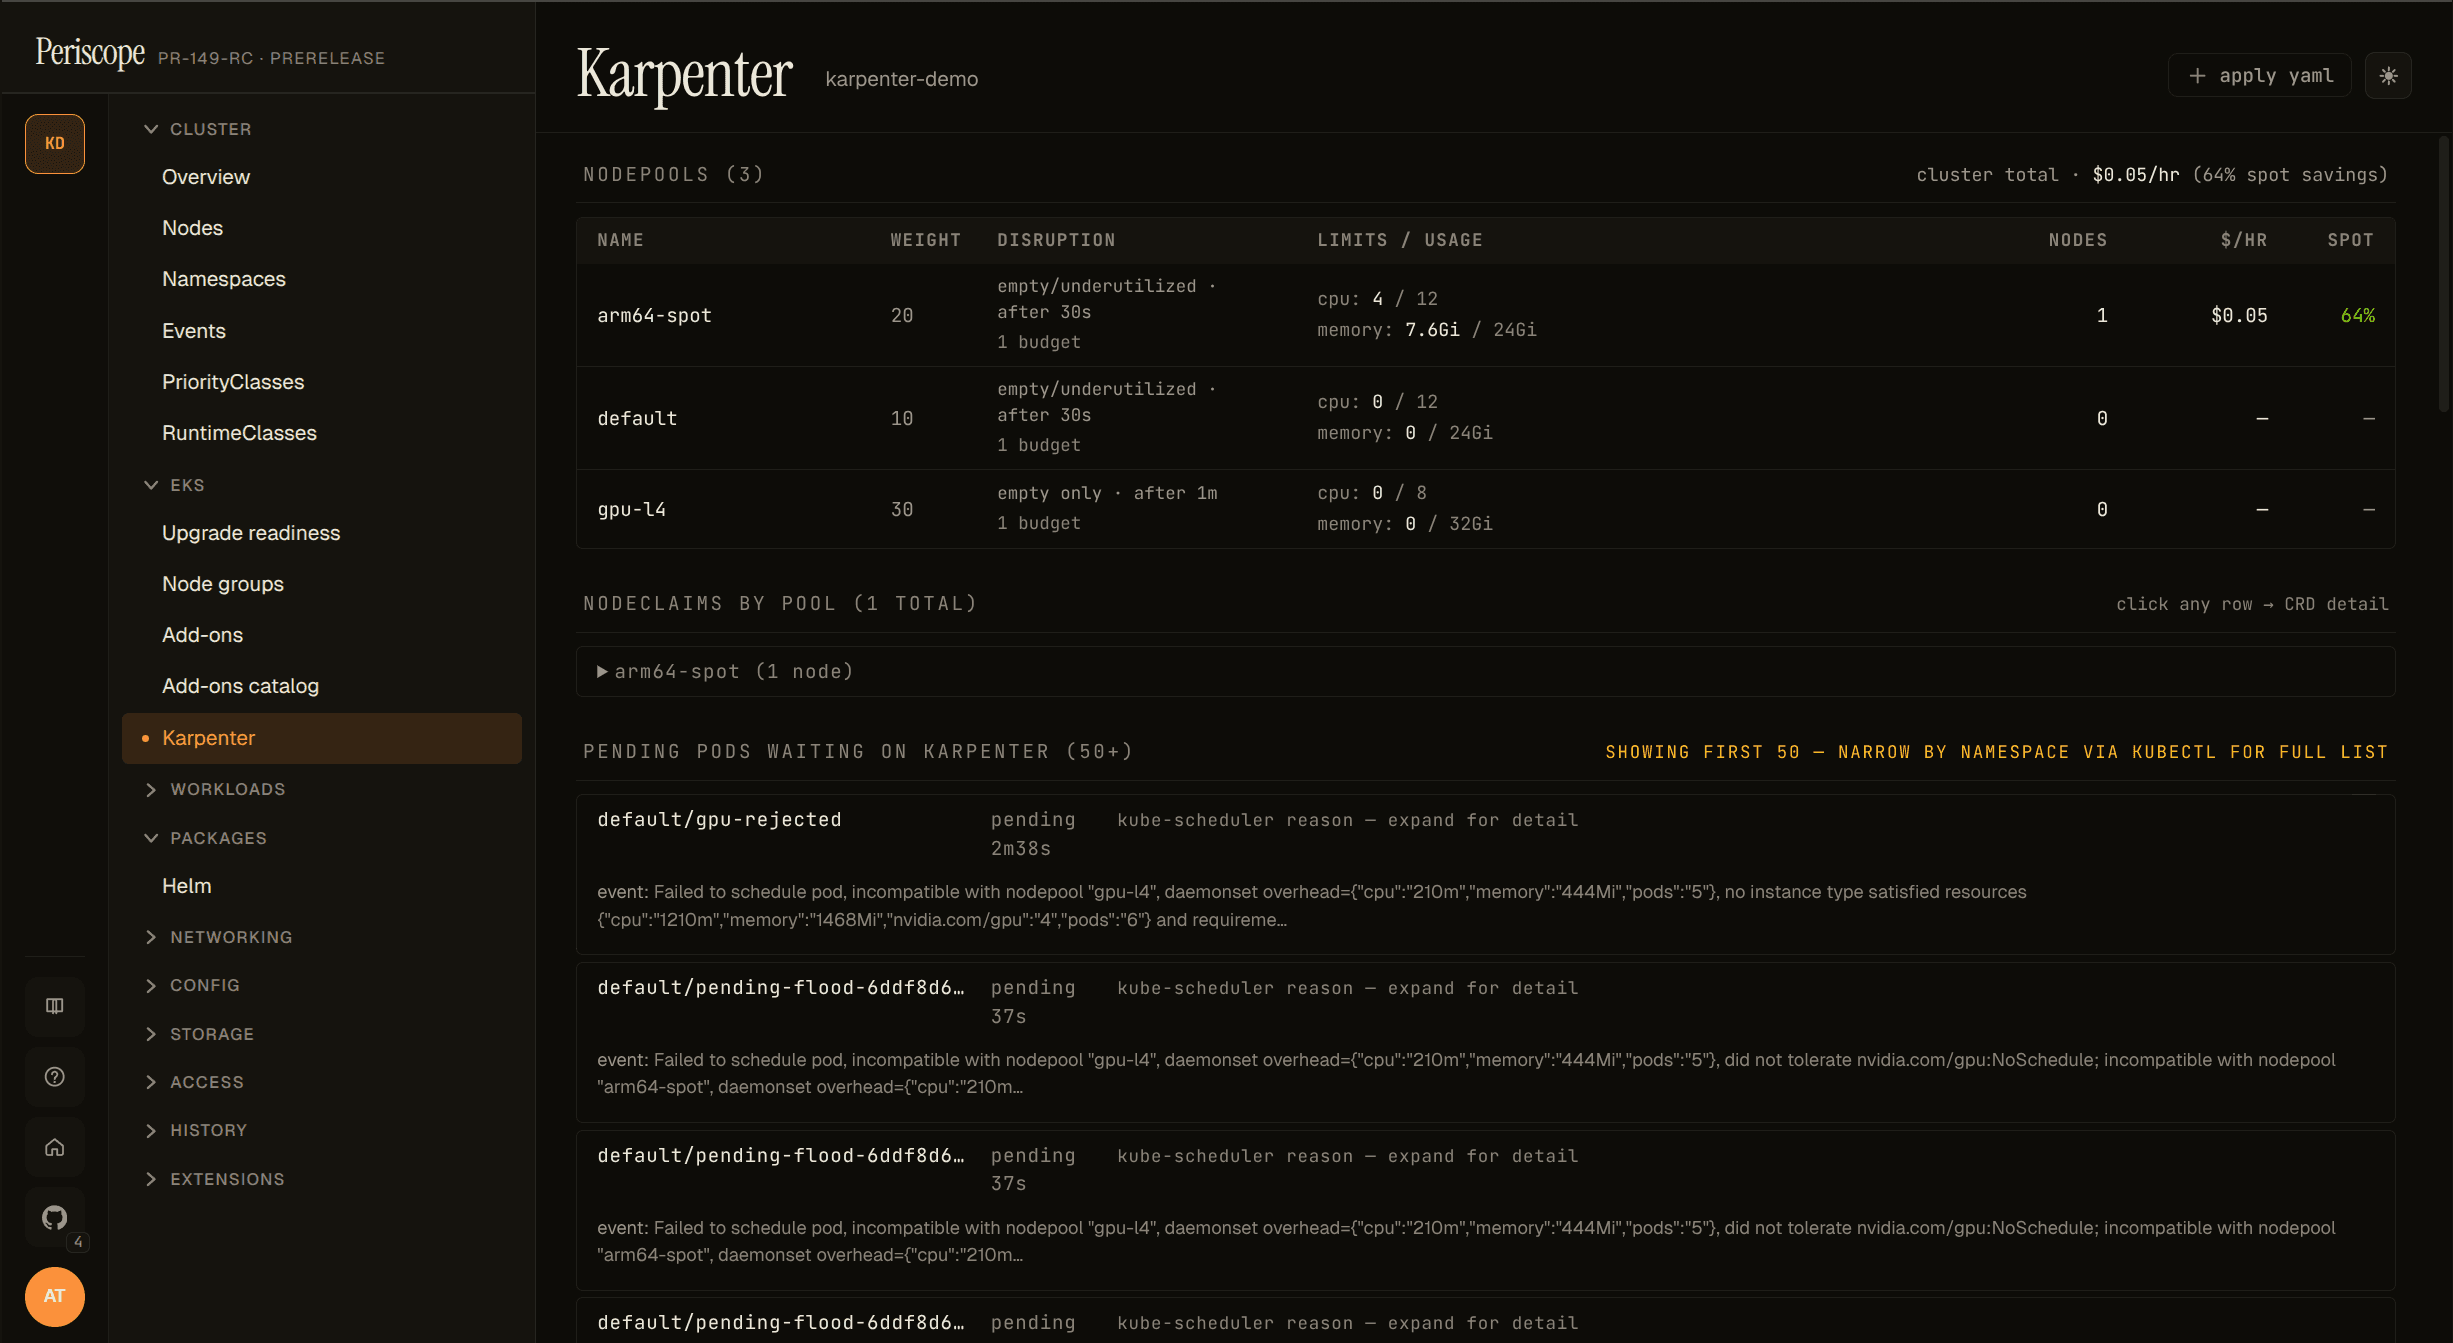The image size is (2453, 1343).
Task: Click the apply yaml button
Action: click(x=2260, y=76)
